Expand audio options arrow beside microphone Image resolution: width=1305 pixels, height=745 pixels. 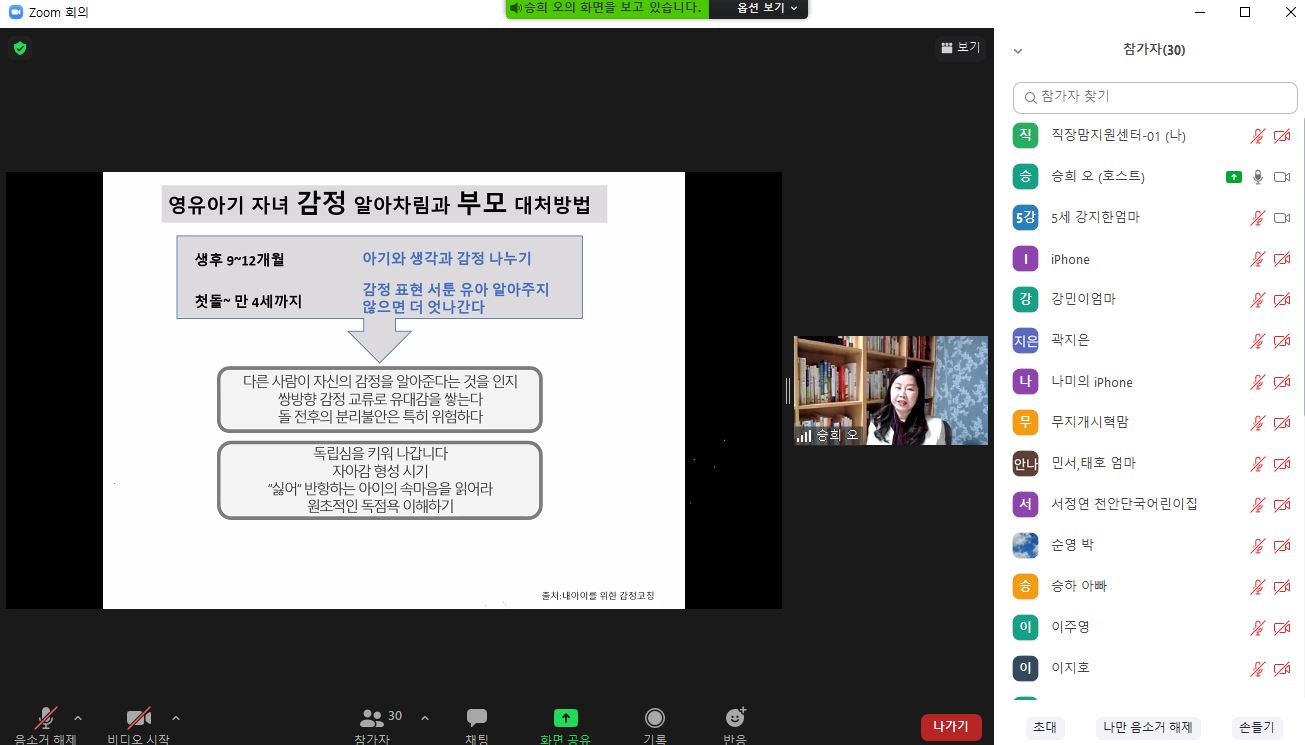tap(78, 718)
